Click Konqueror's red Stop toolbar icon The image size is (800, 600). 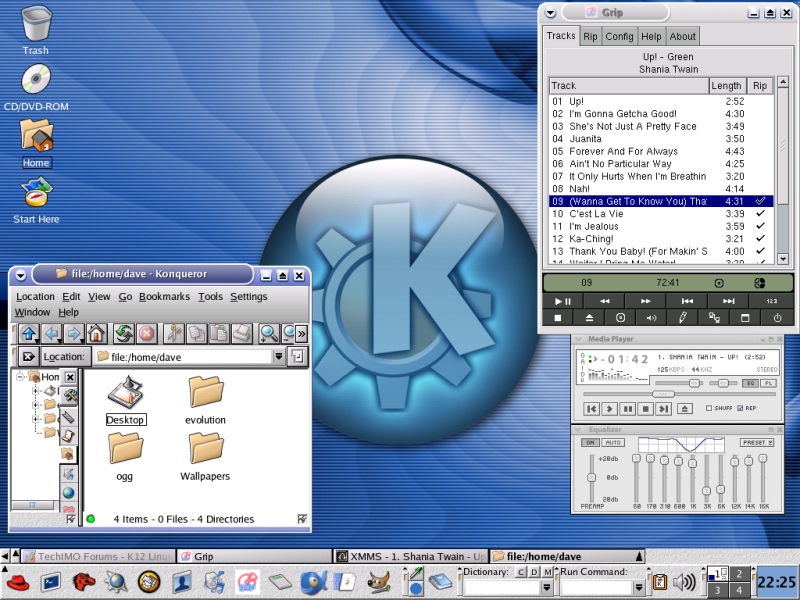pyautogui.click(x=146, y=334)
